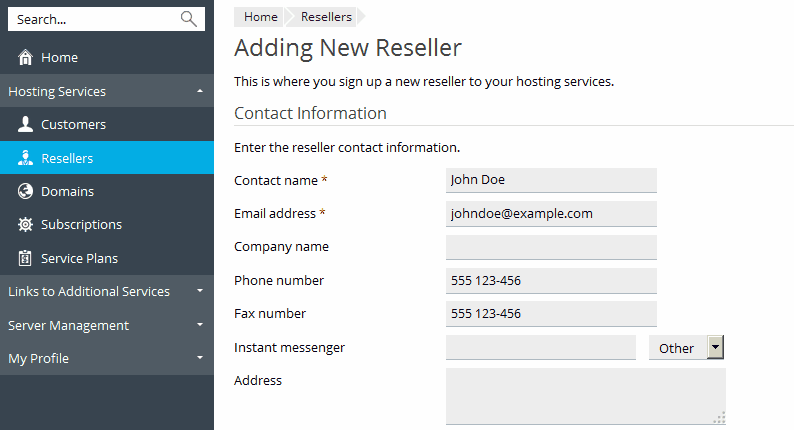Click the magnifying glass search icon
Viewport: 794px width, 430px height.
tap(188, 19)
